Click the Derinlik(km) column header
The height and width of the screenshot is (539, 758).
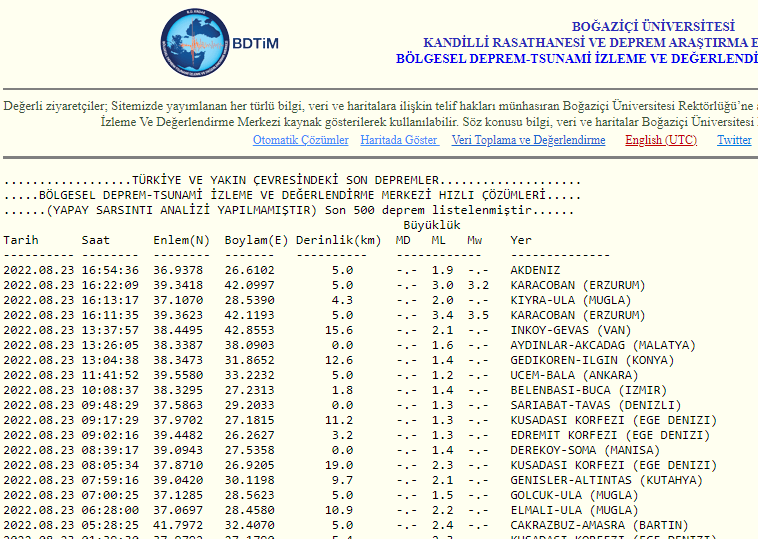coord(338,240)
